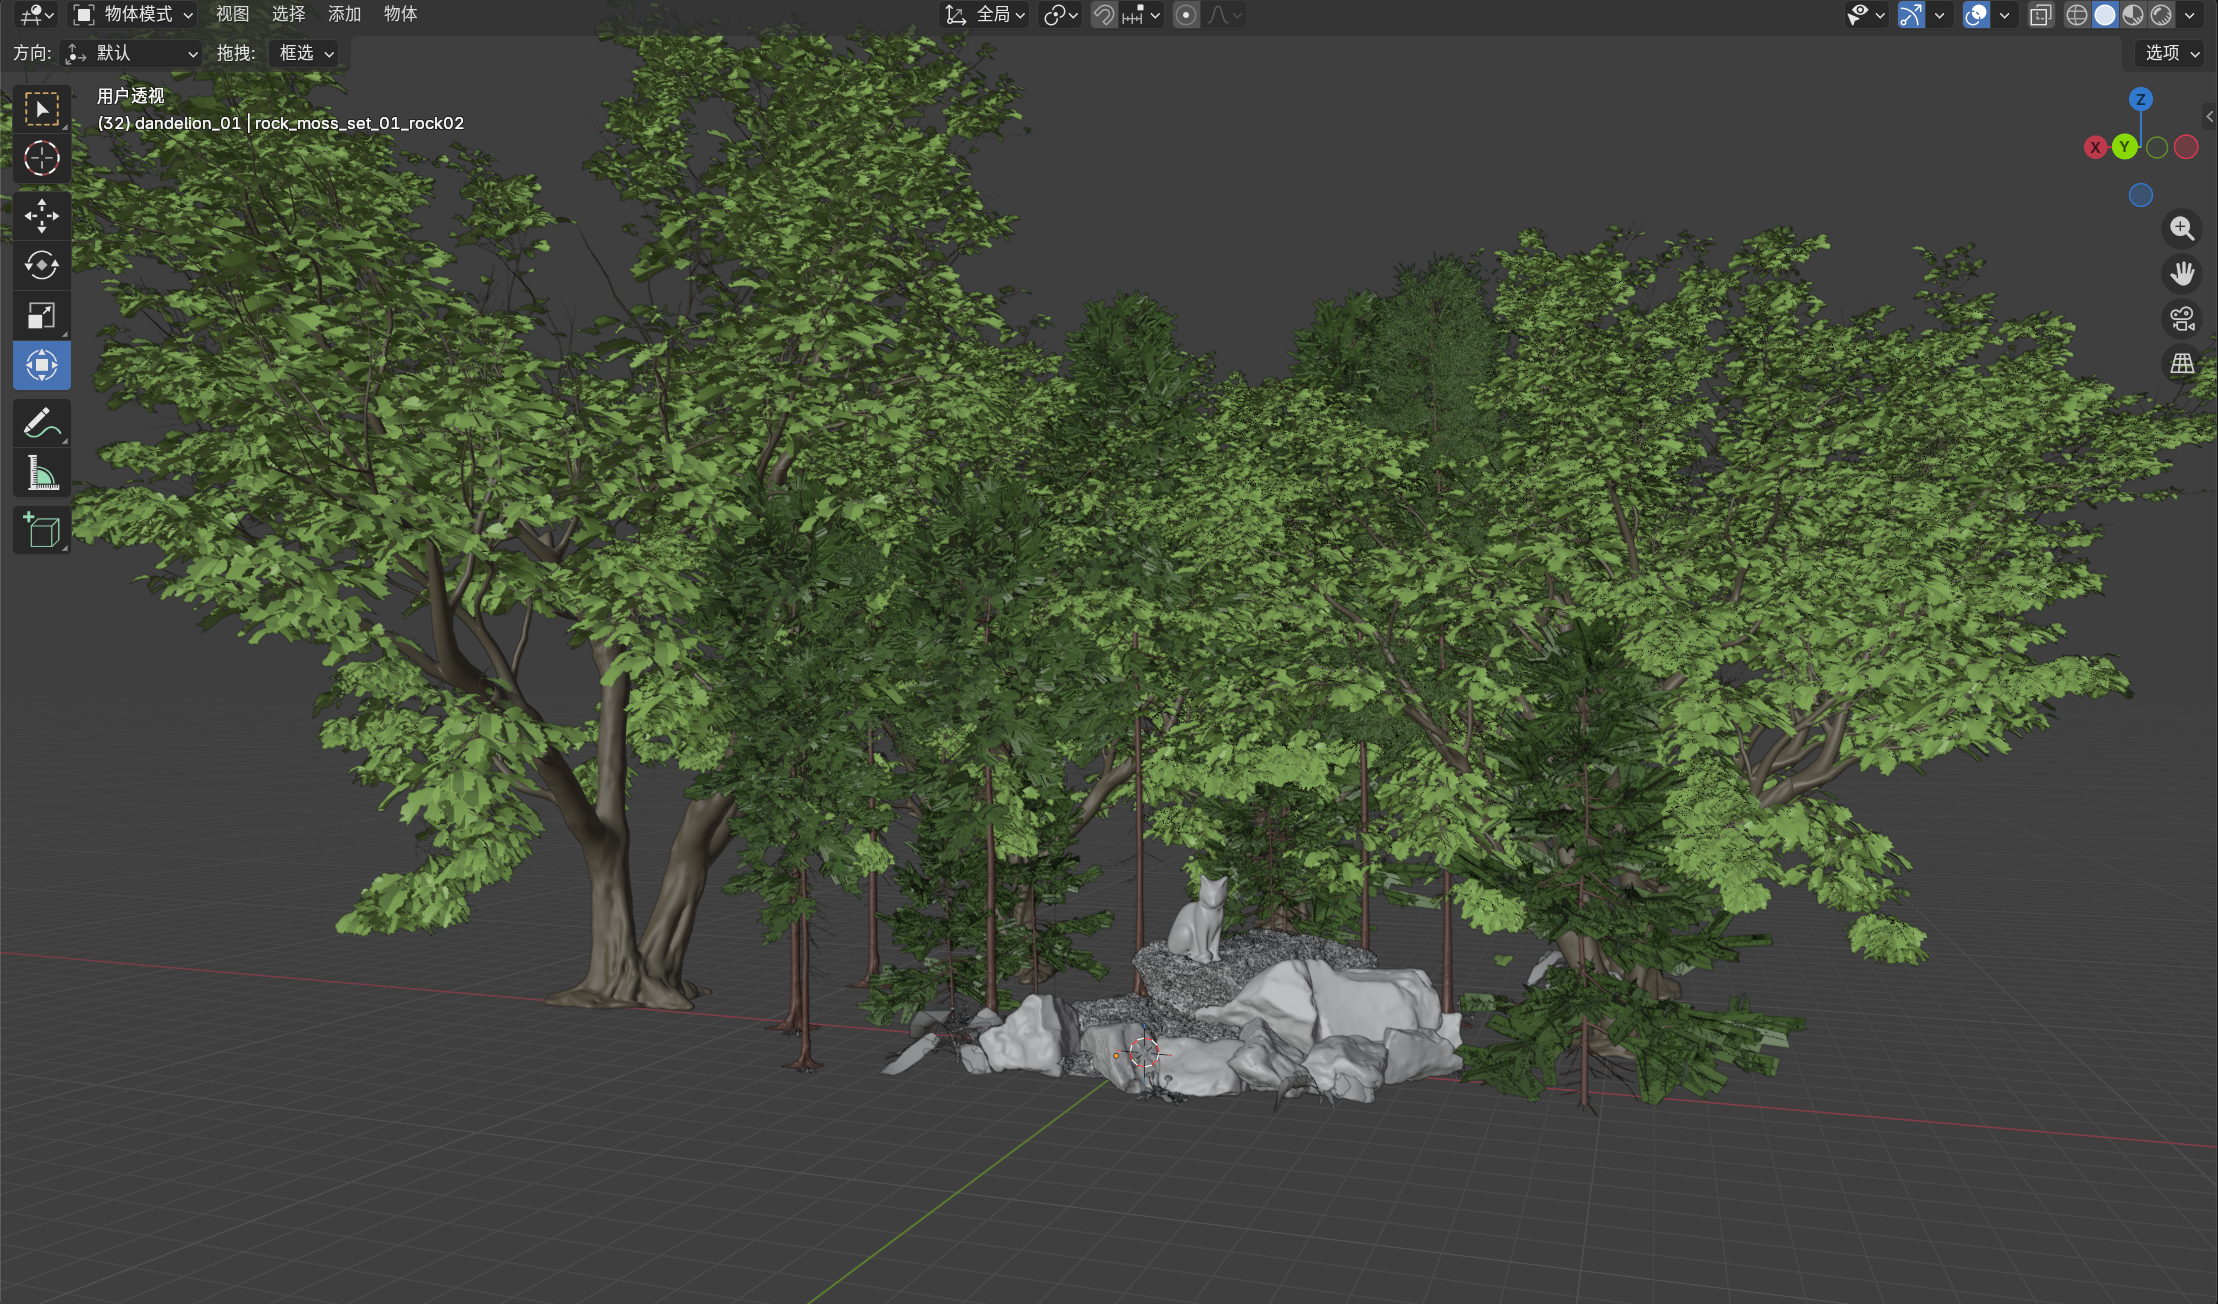Expand the 框选 drag dropdown
2218x1304 pixels.
pyautogui.click(x=305, y=53)
